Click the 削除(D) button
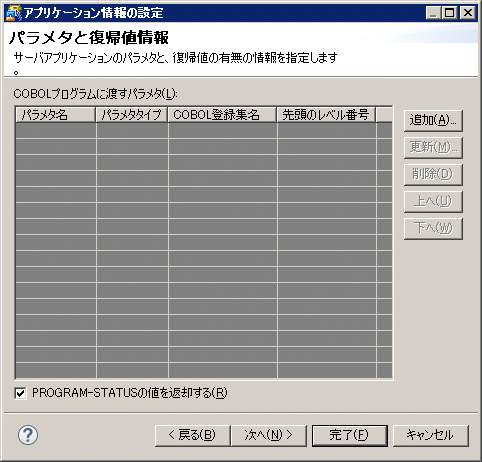 (433, 174)
